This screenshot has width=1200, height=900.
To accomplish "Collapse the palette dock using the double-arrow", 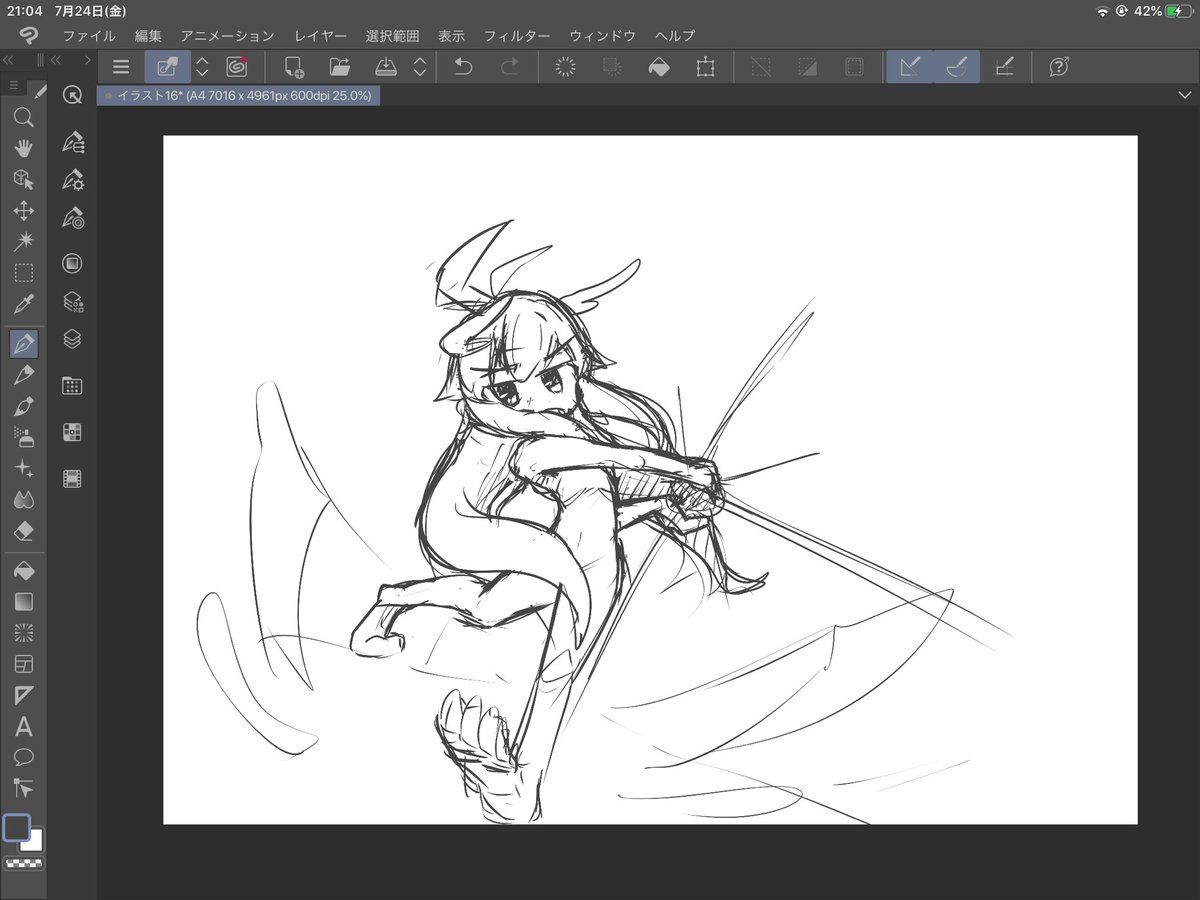I will pos(58,60).
